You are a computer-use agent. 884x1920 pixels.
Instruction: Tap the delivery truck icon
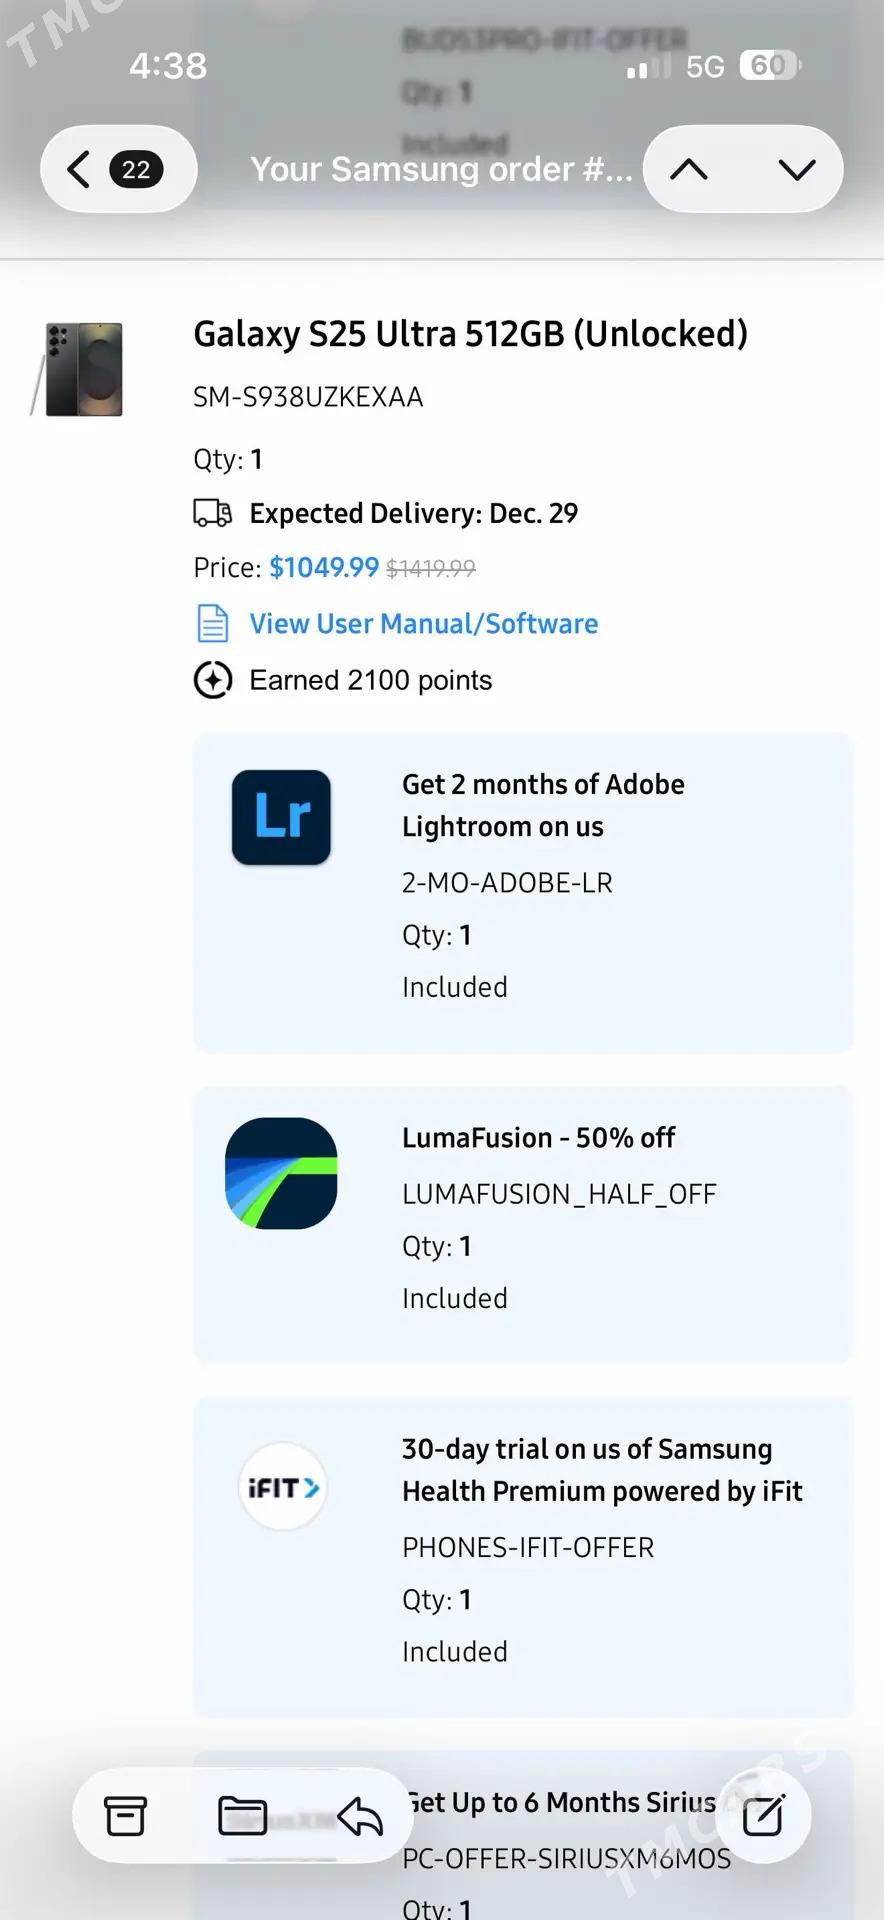[212, 513]
